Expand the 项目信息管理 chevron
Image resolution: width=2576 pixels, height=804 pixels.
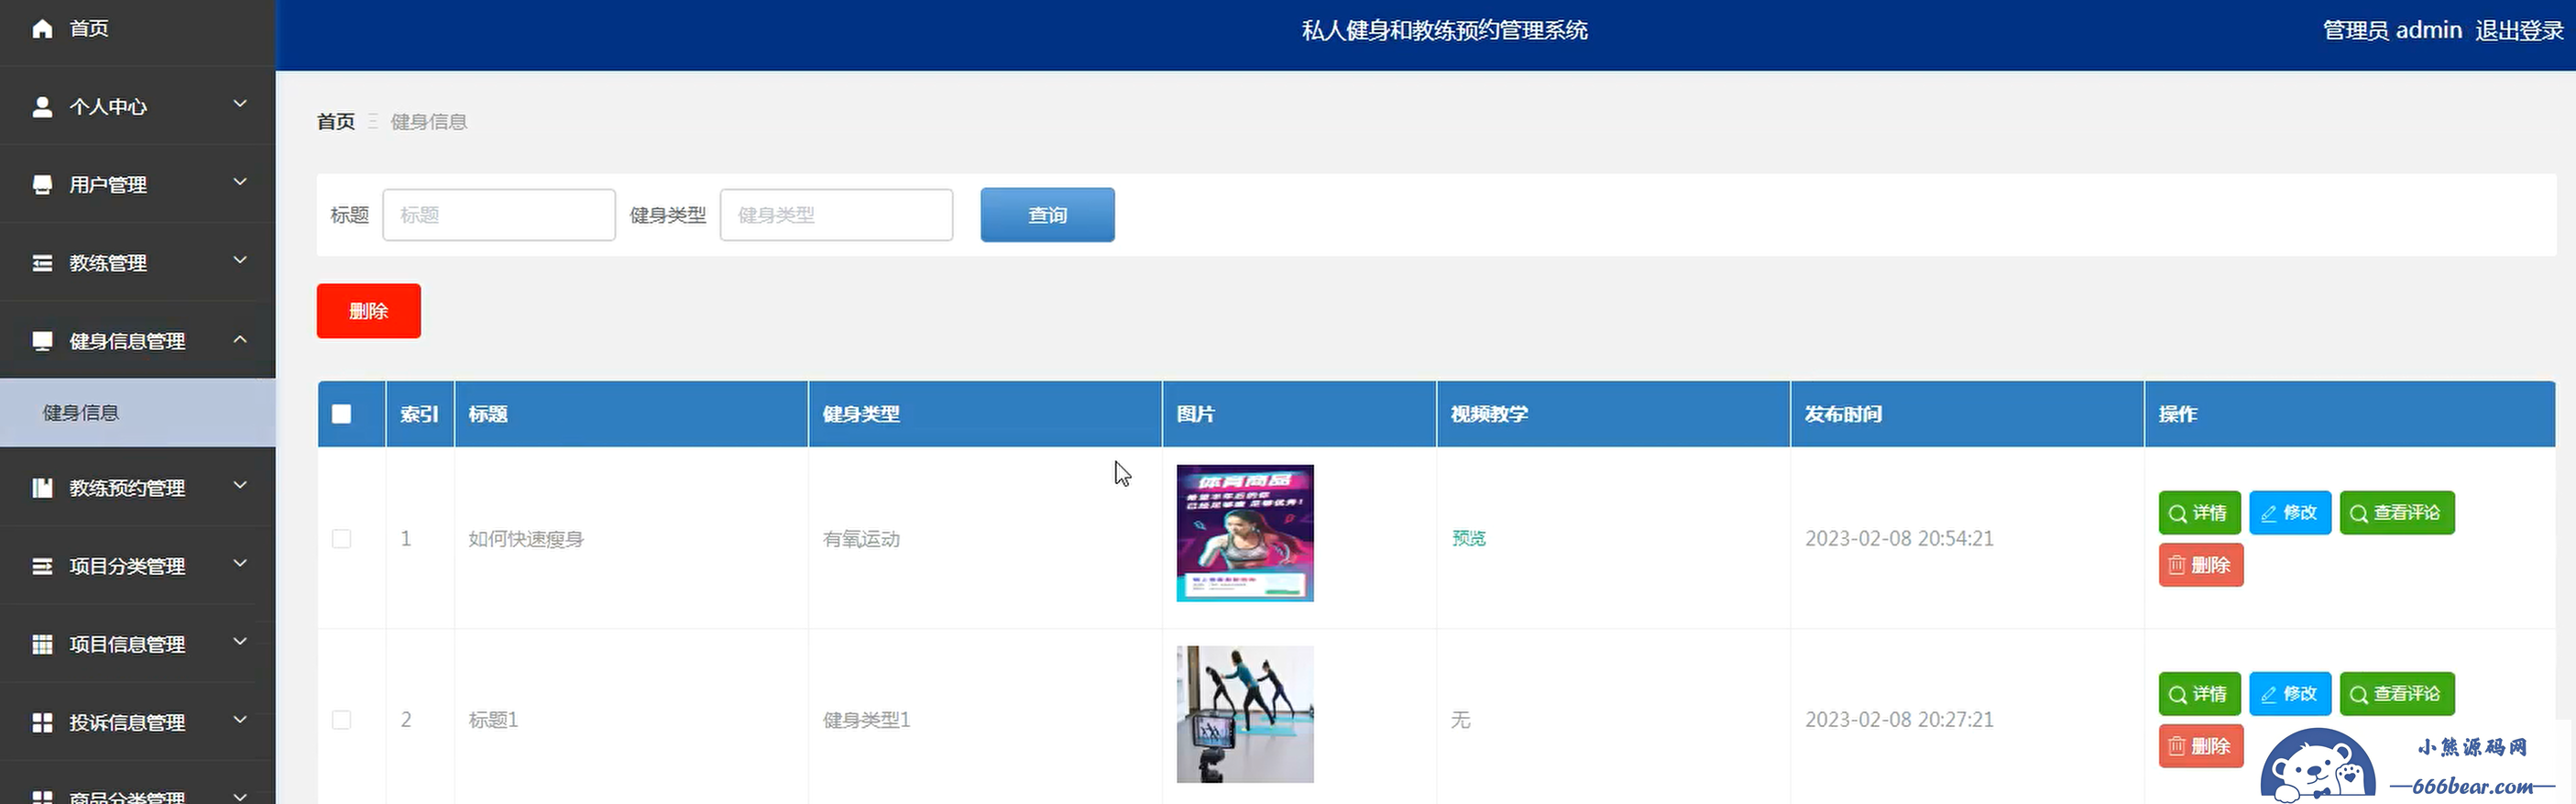(240, 641)
